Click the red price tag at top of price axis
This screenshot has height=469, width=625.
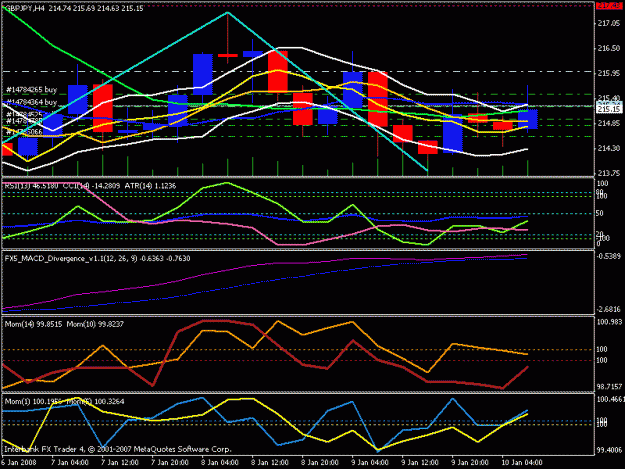click(609, 6)
